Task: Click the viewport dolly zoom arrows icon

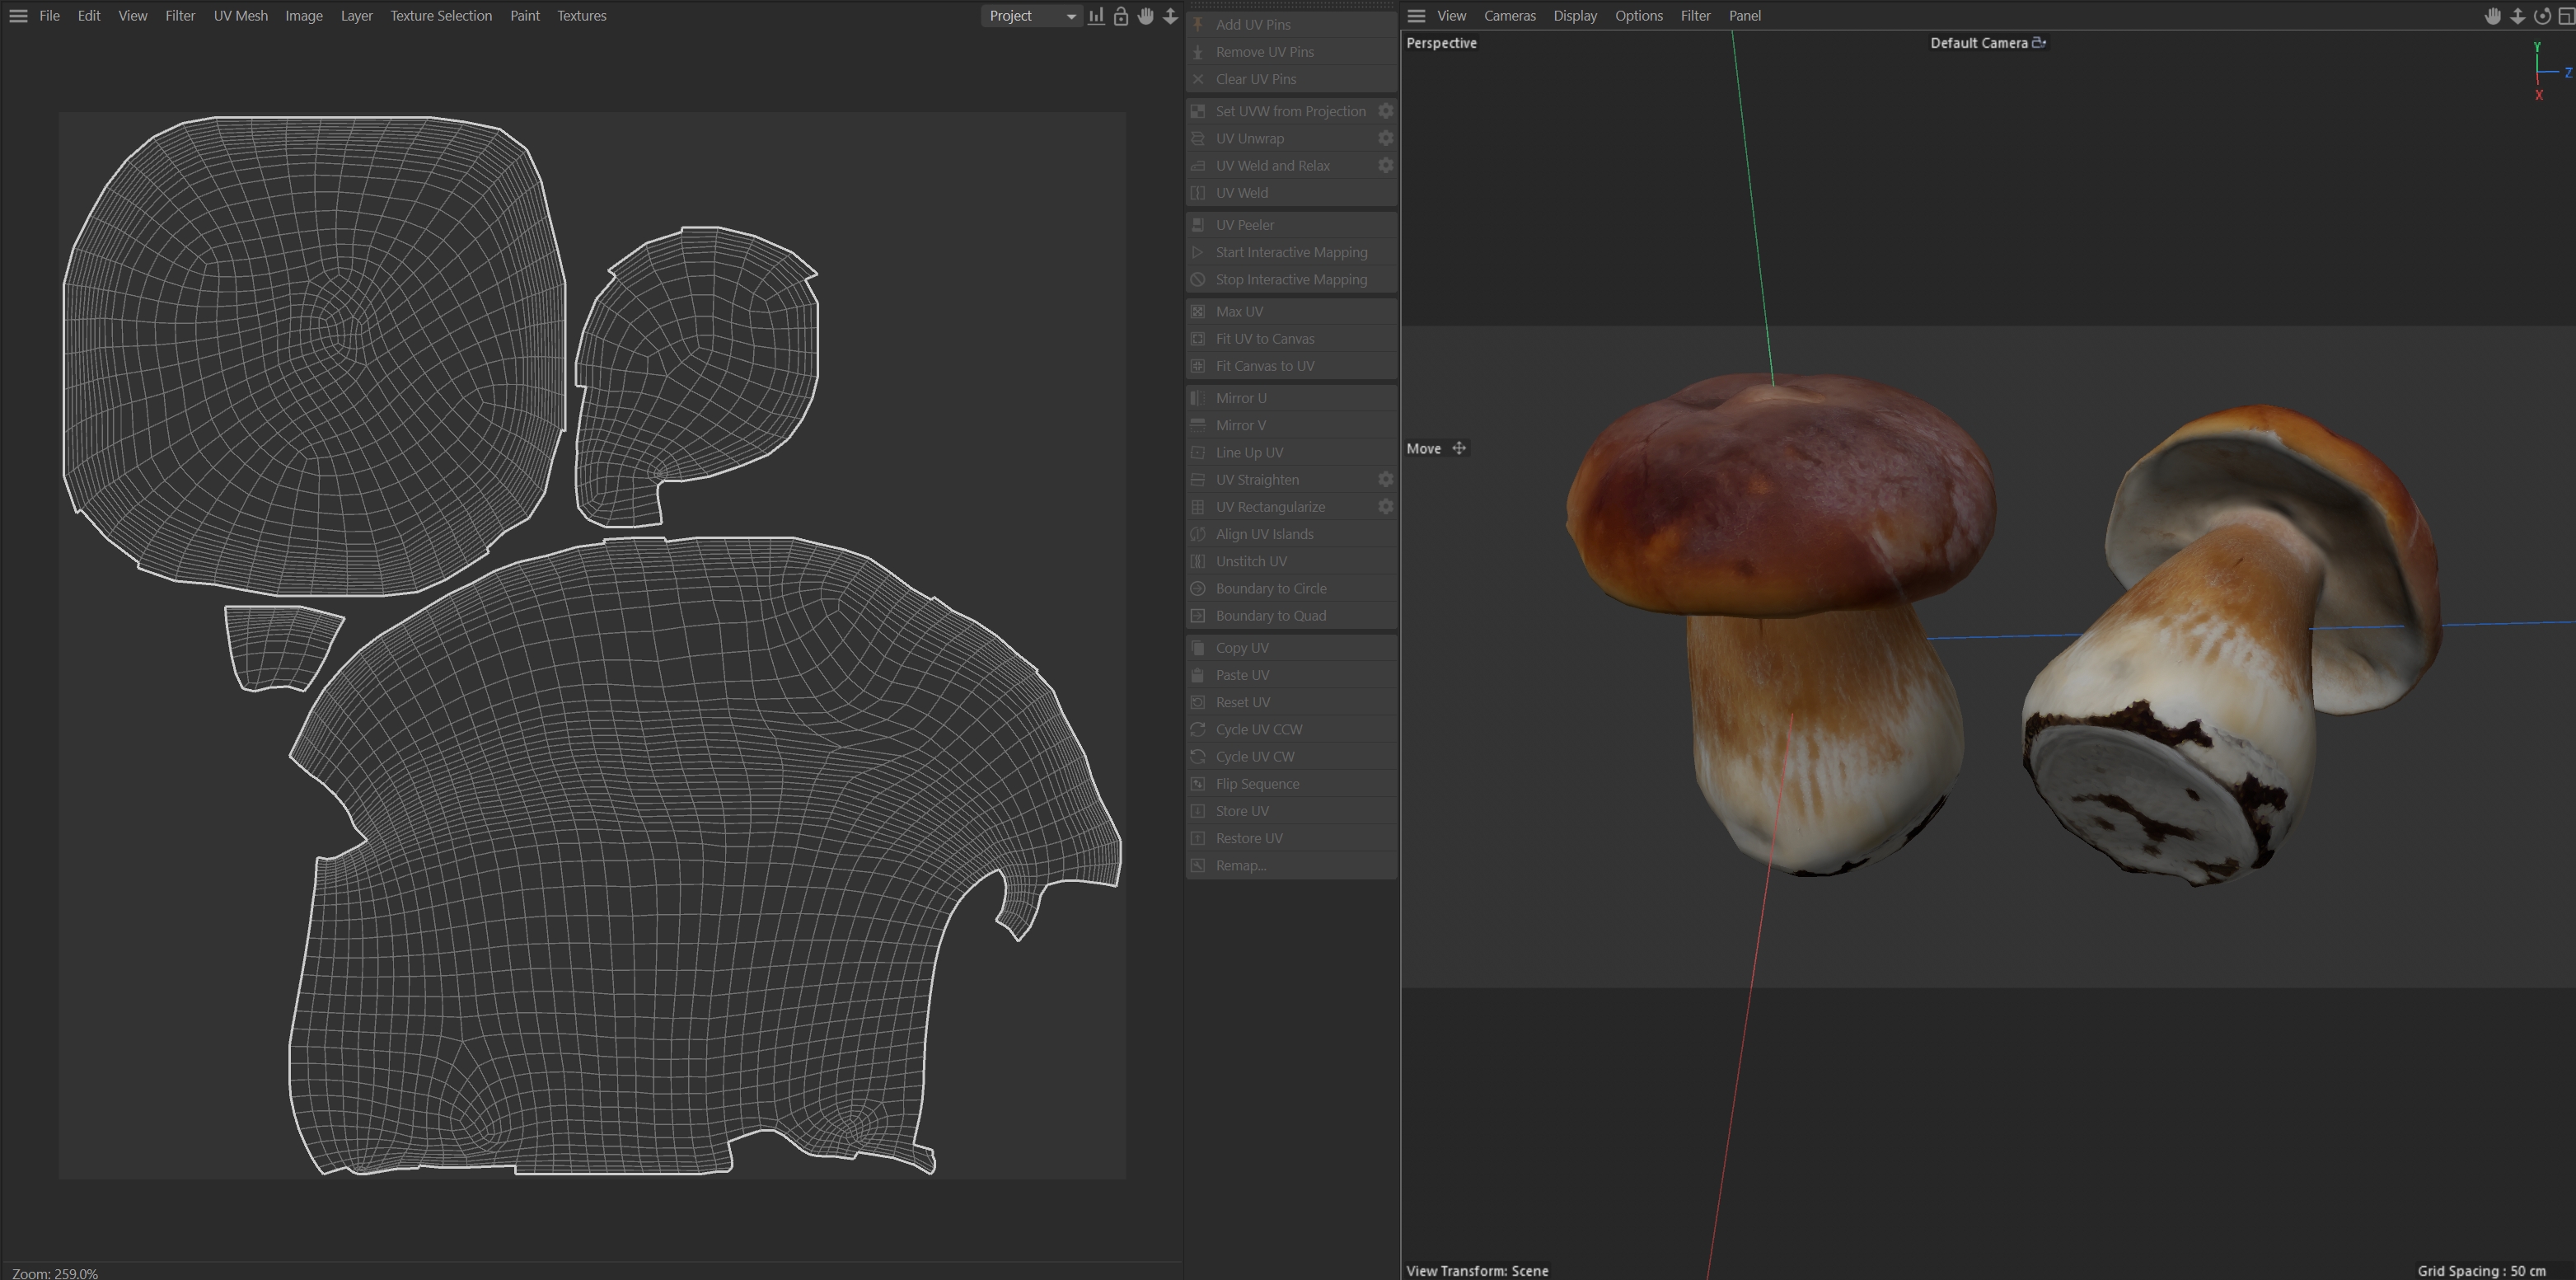Action: tap(2517, 16)
